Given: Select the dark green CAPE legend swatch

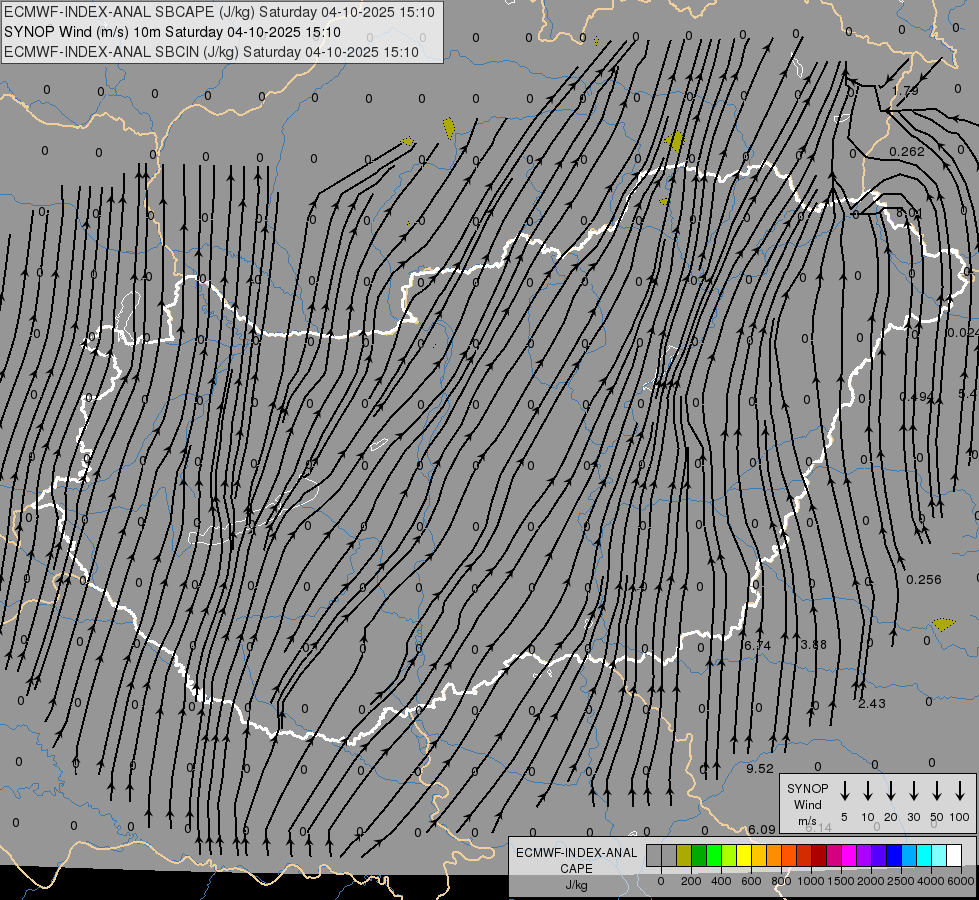Looking at the screenshot, I should pos(699,855).
